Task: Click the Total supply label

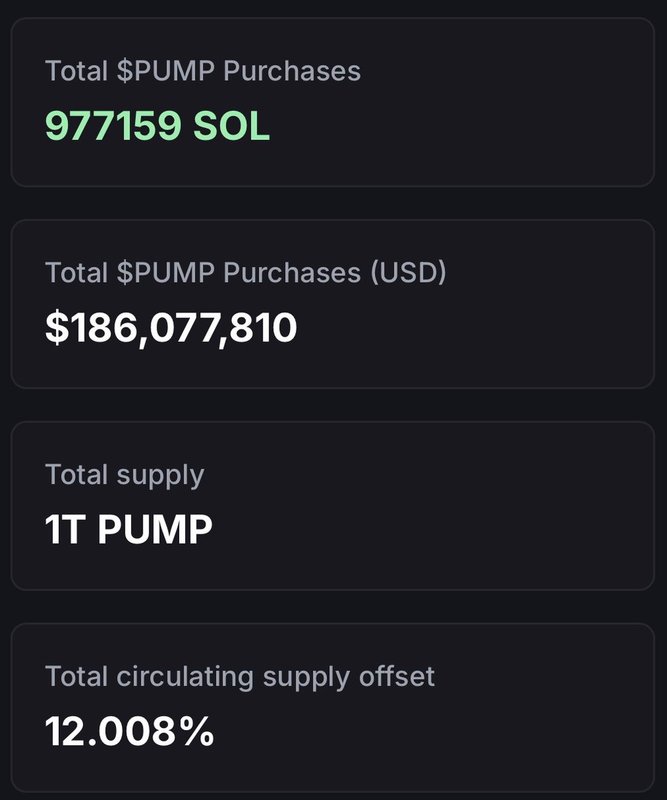Action: (x=124, y=474)
